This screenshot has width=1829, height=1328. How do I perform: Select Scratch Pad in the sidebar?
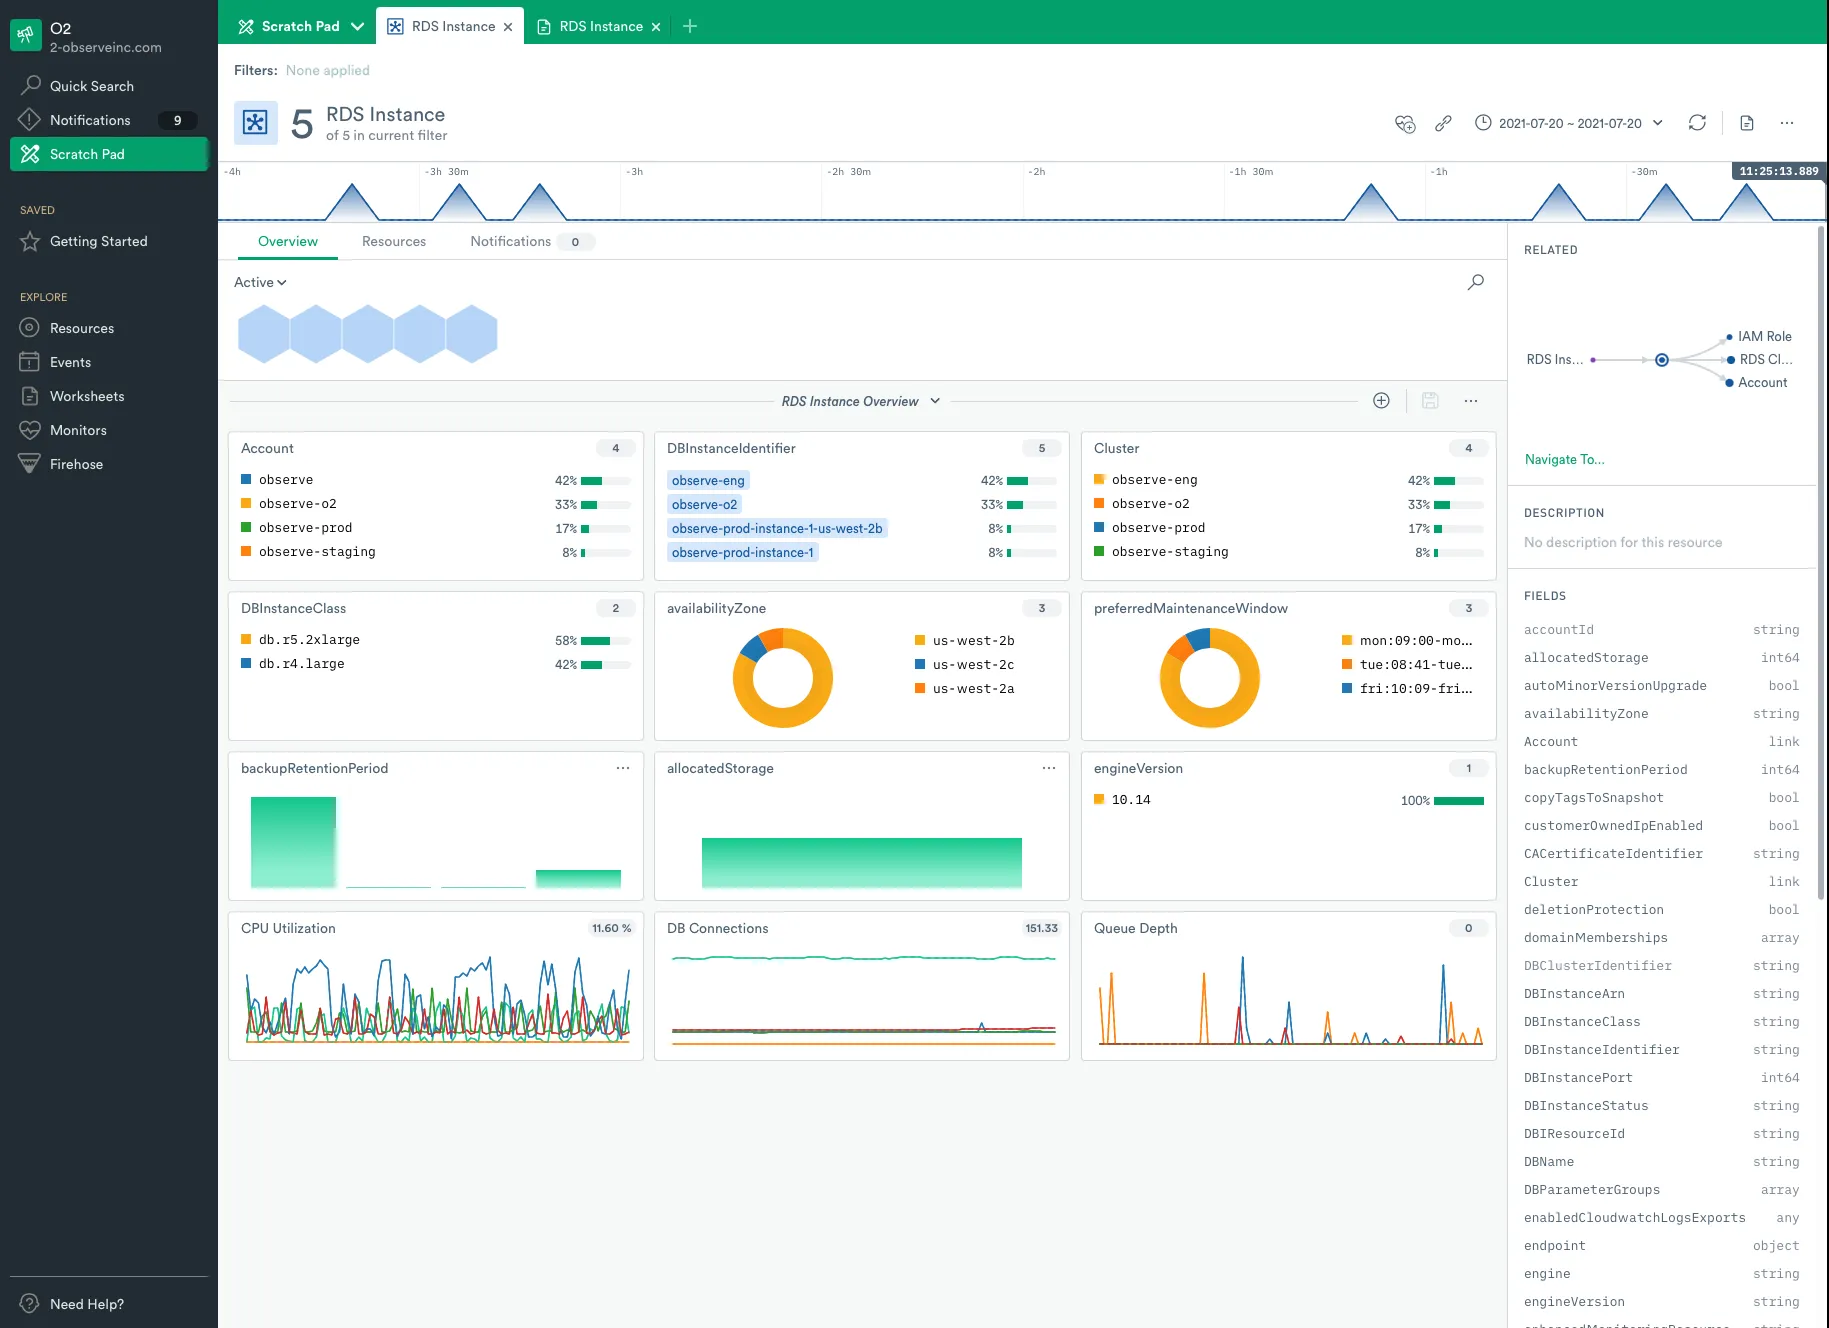click(108, 154)
